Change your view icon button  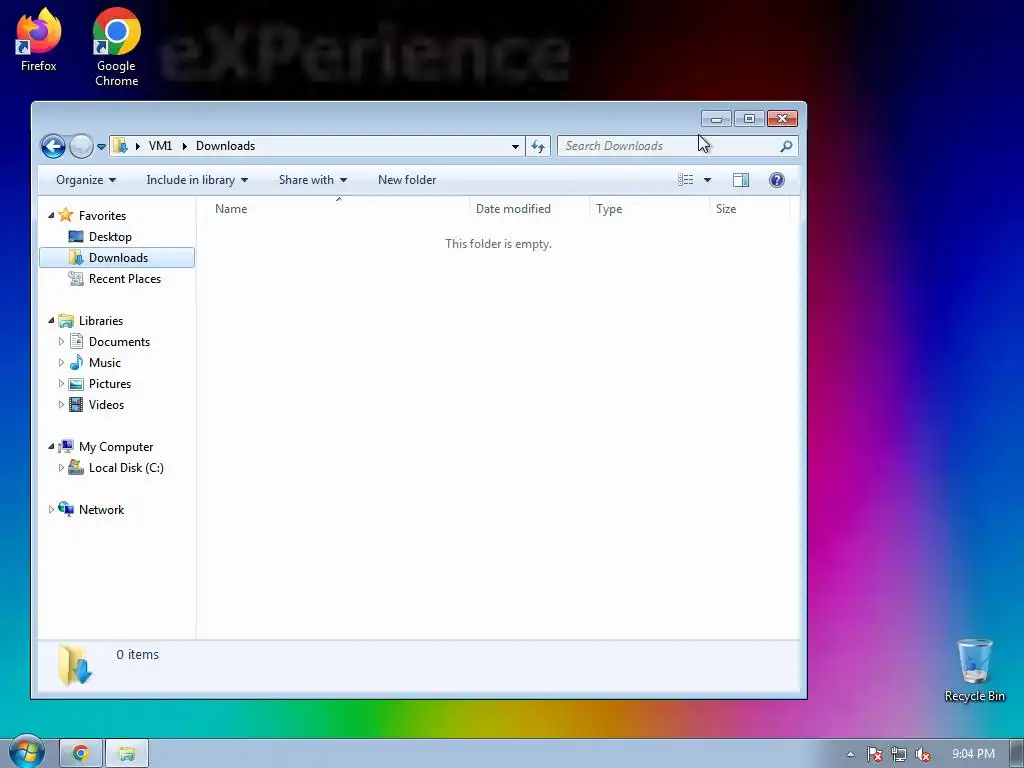point(686,180)
